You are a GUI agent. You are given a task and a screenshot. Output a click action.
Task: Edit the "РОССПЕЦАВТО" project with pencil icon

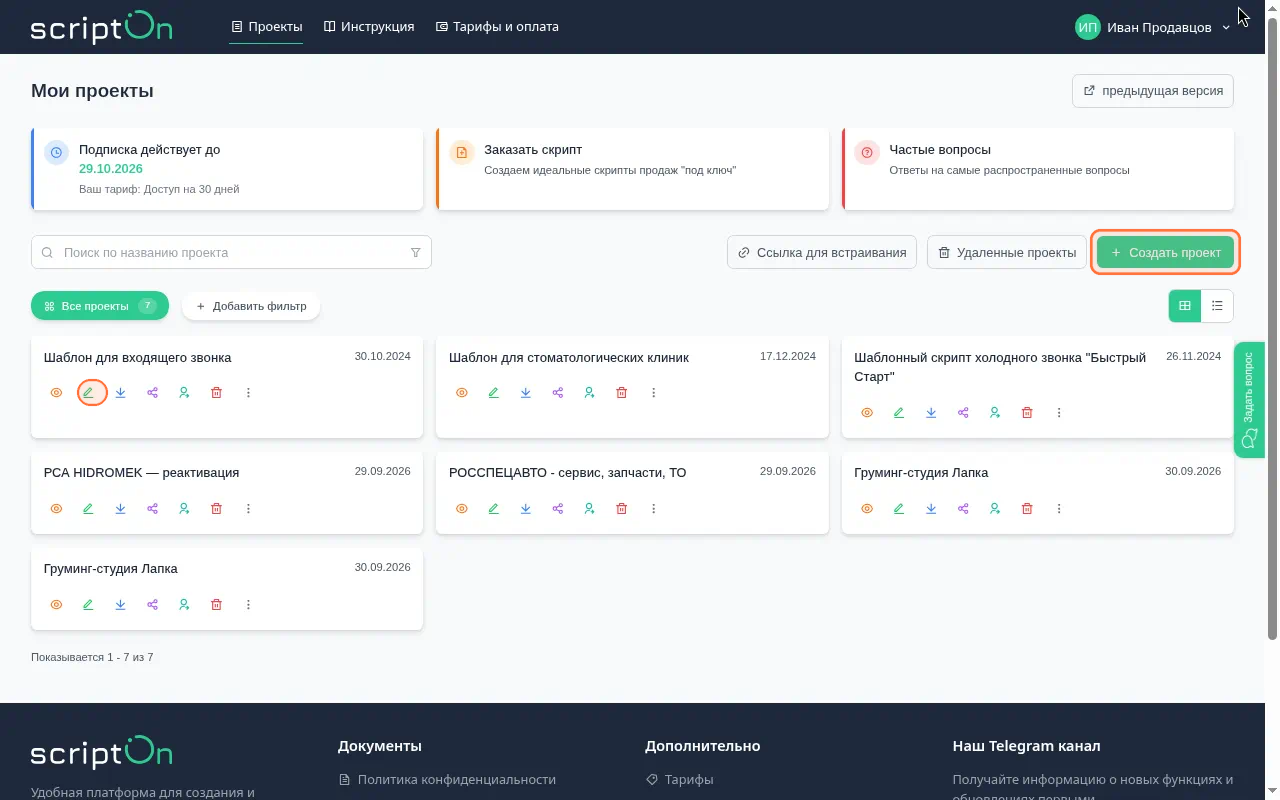pos(494,508)
